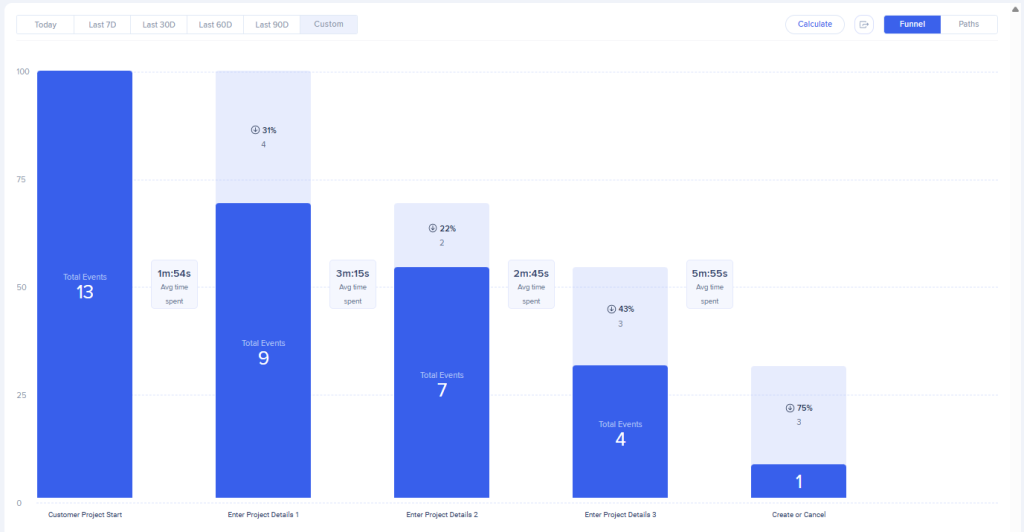
Task: Click the 22% drop-off arrow icon
Action: tap(433, 228)
